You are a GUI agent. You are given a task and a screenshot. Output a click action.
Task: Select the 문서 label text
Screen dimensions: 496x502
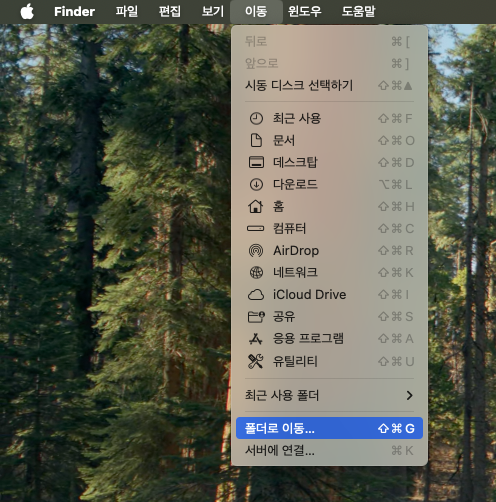click(x=284, y=140)
